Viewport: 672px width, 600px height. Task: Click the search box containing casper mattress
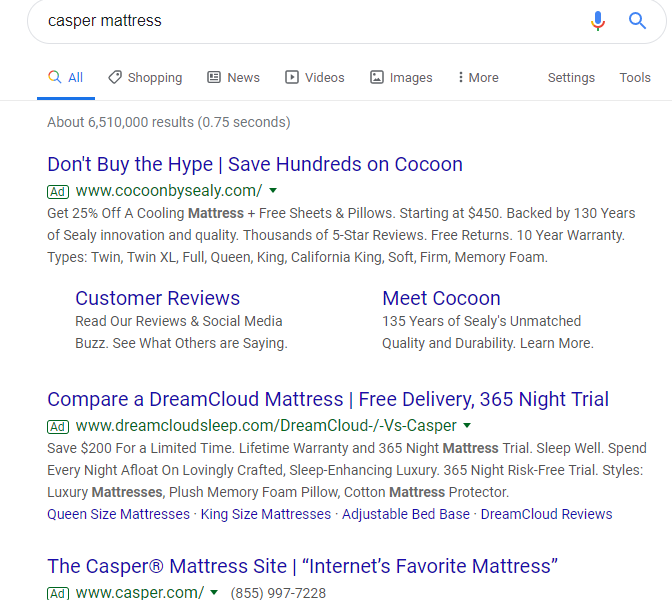(x=347, y=21)
